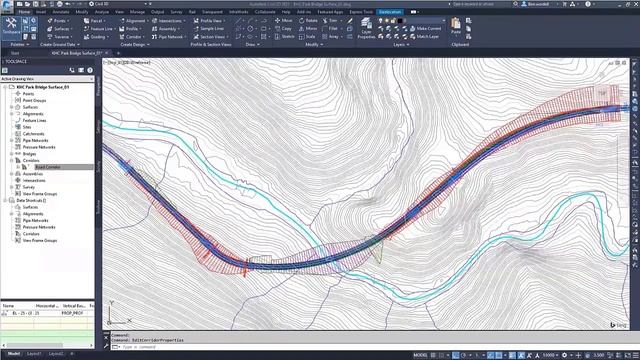Click the Grading tool
640x360 pixels.
pos(96,37)
